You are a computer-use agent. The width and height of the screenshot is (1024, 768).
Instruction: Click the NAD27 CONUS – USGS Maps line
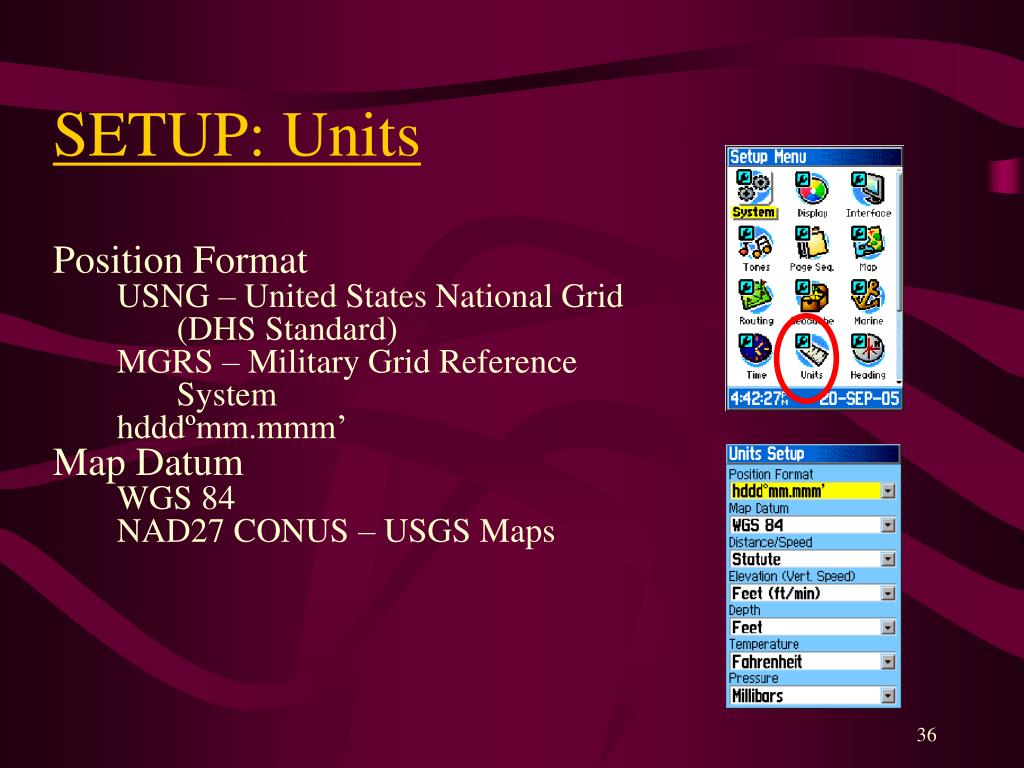[336, 531]
